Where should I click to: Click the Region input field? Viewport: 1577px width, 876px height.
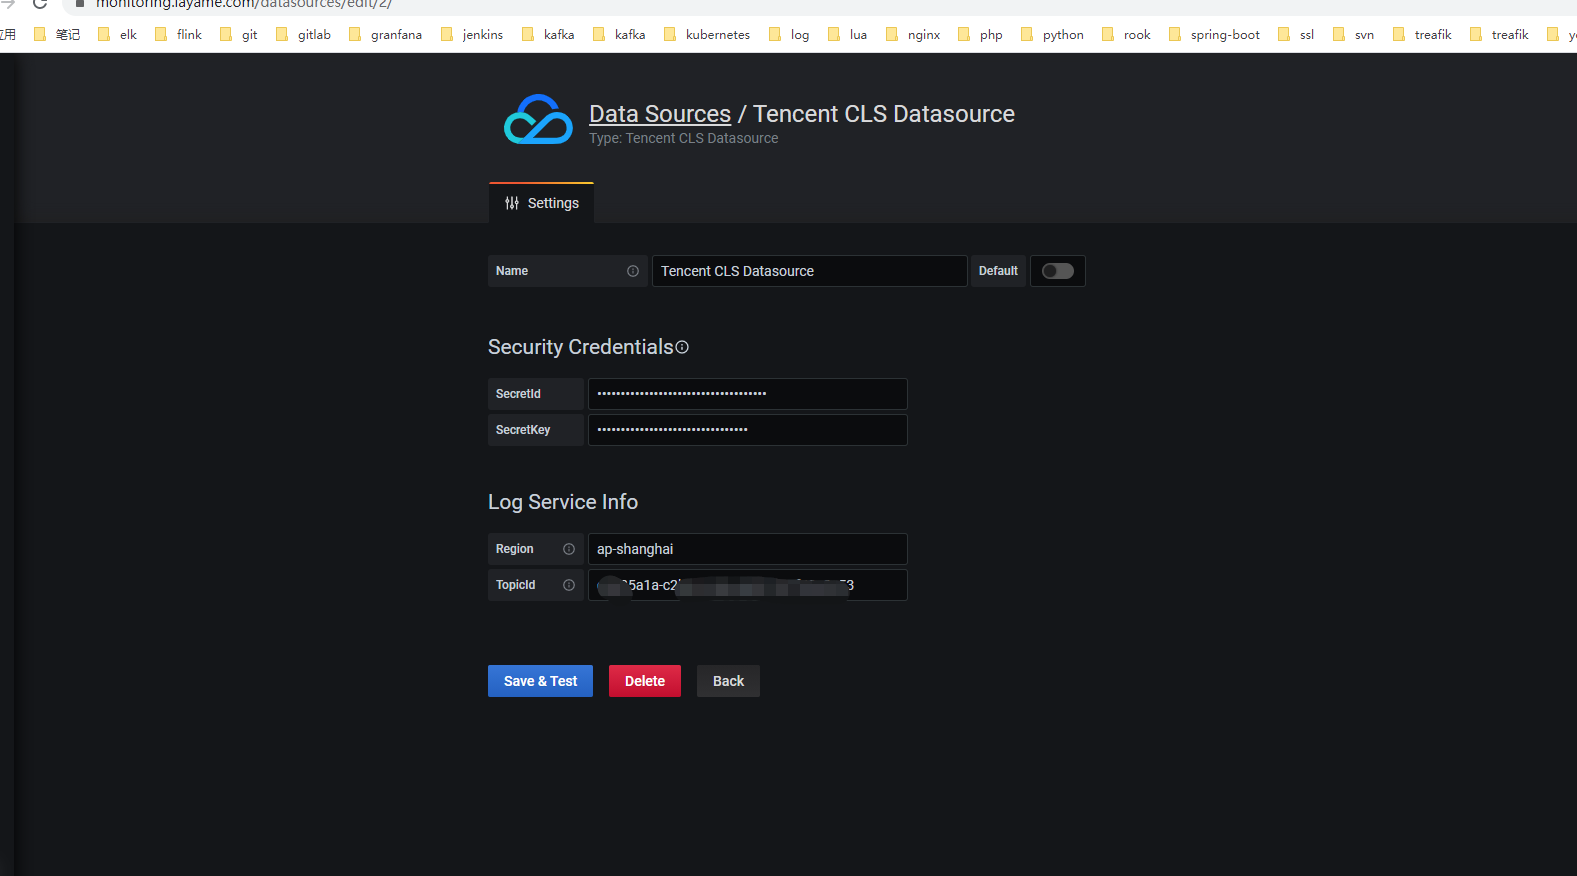748,549
